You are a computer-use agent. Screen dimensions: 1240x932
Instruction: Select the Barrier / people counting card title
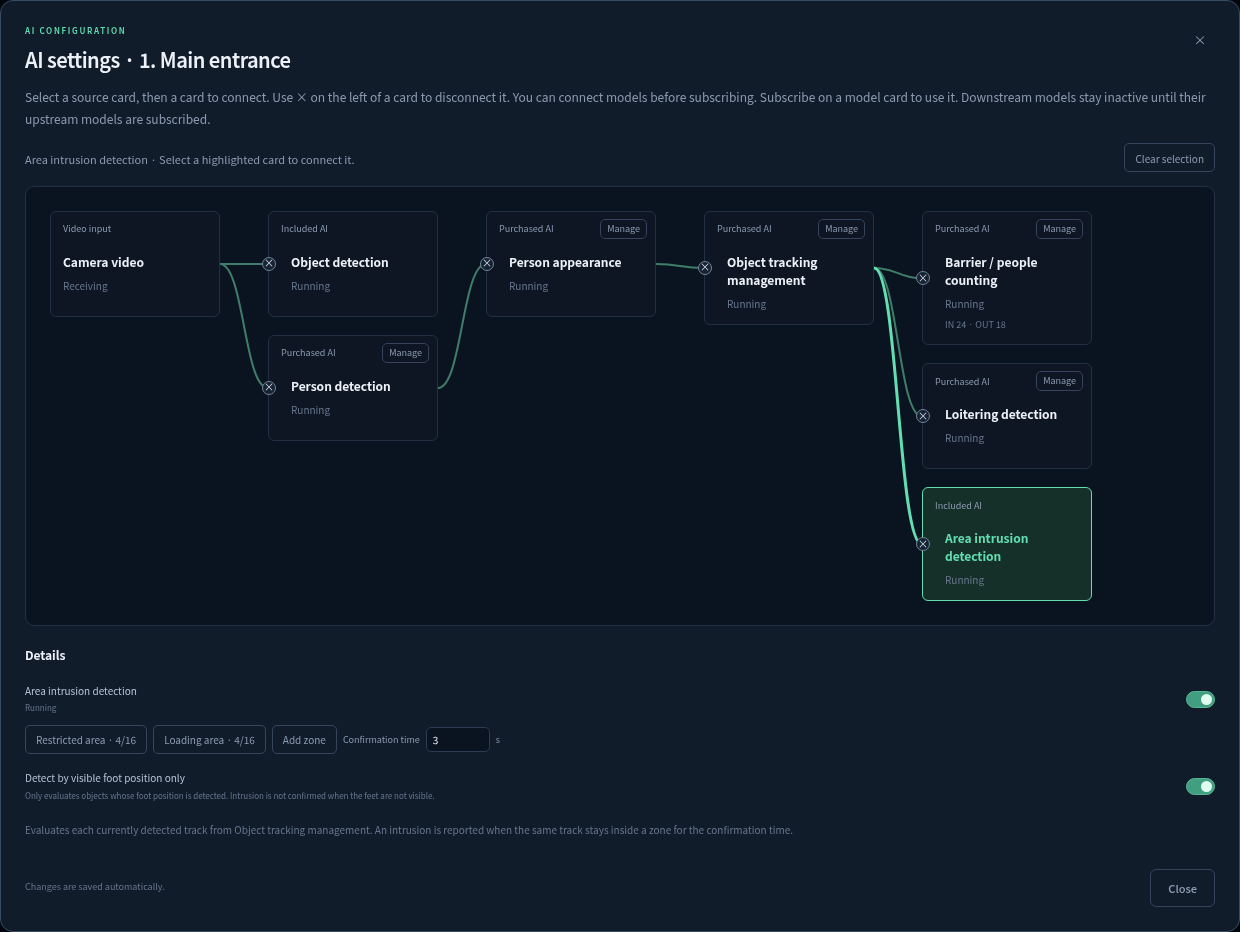(x=991, y=271)
